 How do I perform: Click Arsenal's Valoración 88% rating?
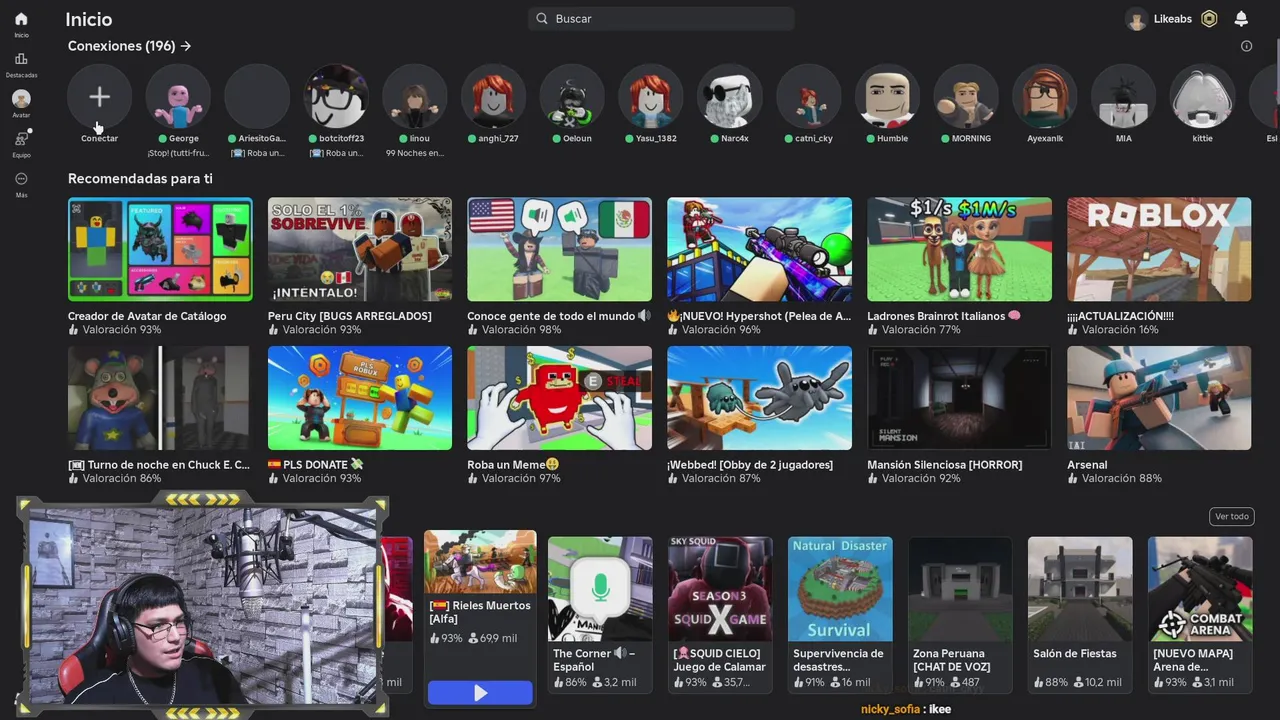(1115, 478)
